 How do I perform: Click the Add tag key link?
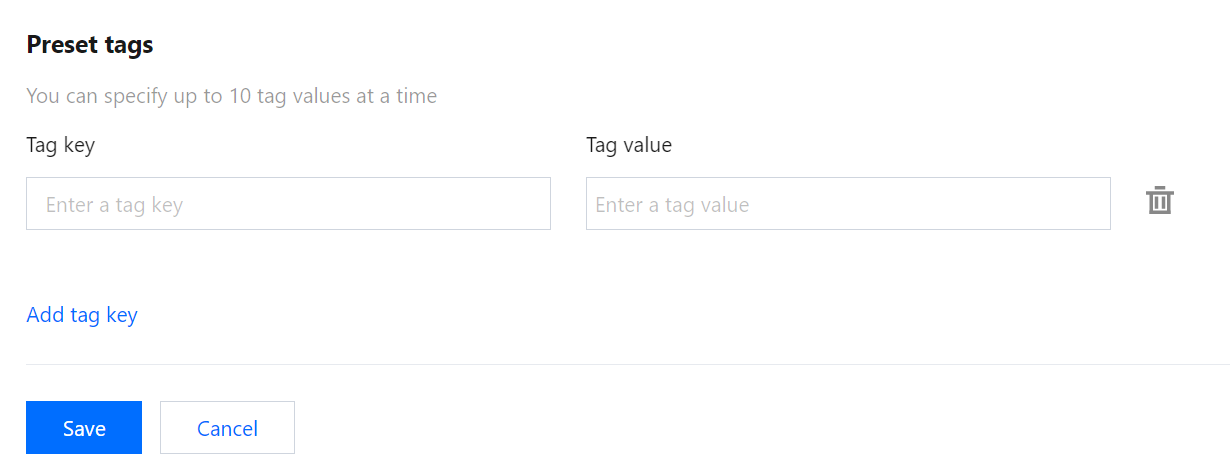[x=82, y=315]
